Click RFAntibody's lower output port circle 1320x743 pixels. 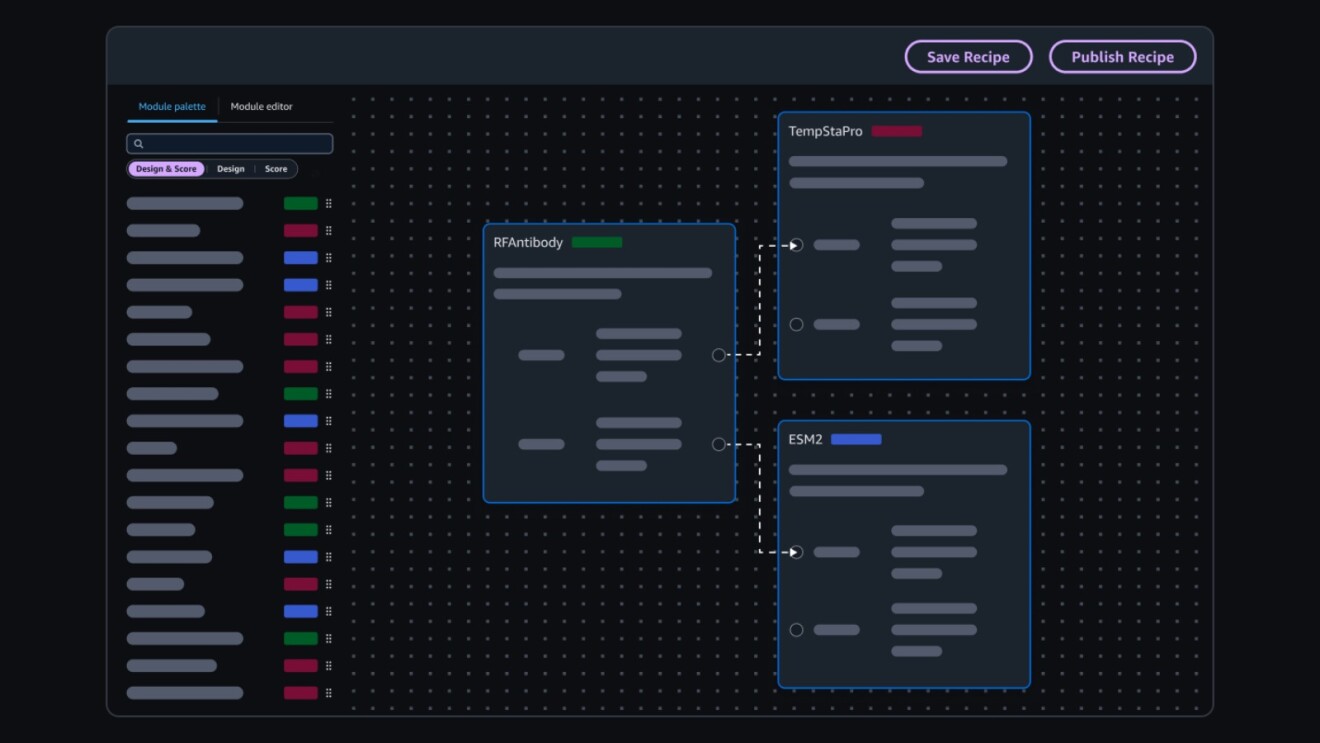(718, 444)
